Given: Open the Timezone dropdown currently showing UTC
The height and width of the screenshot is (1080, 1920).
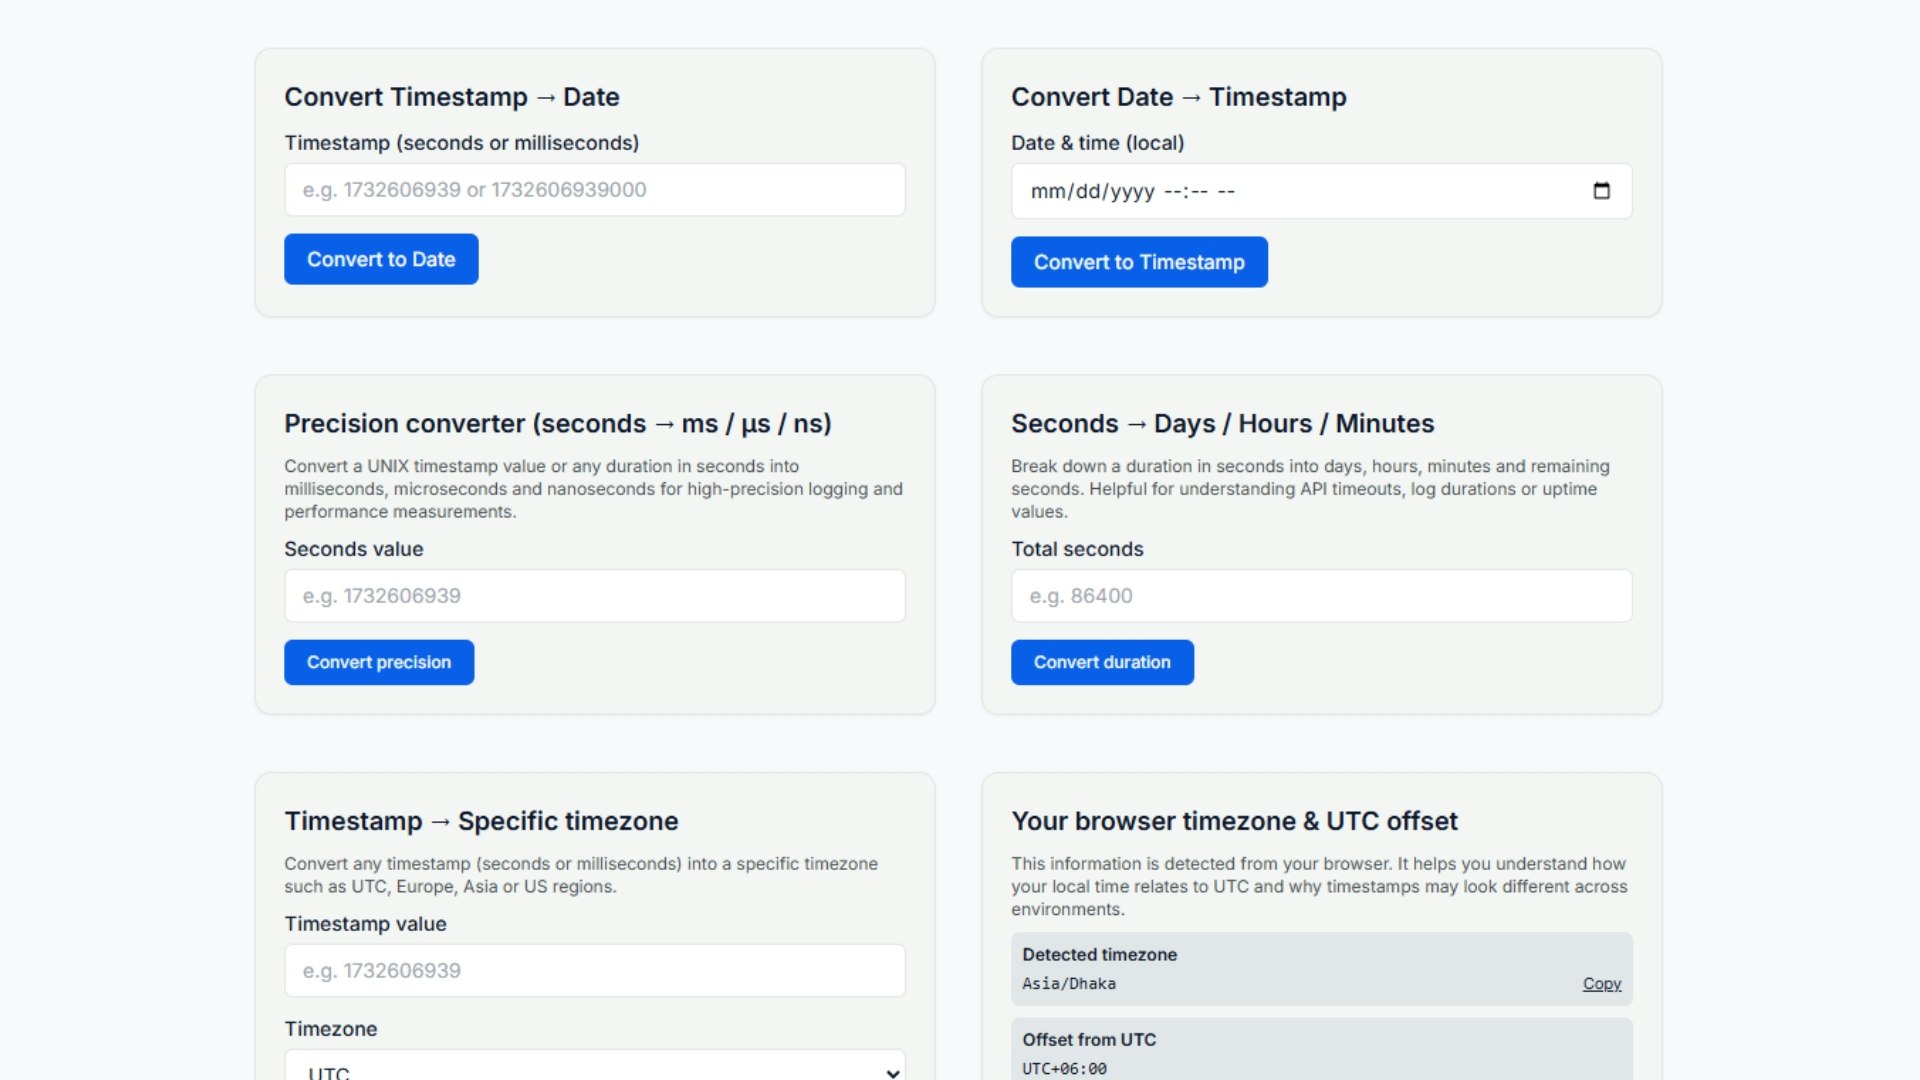Looking at the screenshot, I should (594, 1068).
